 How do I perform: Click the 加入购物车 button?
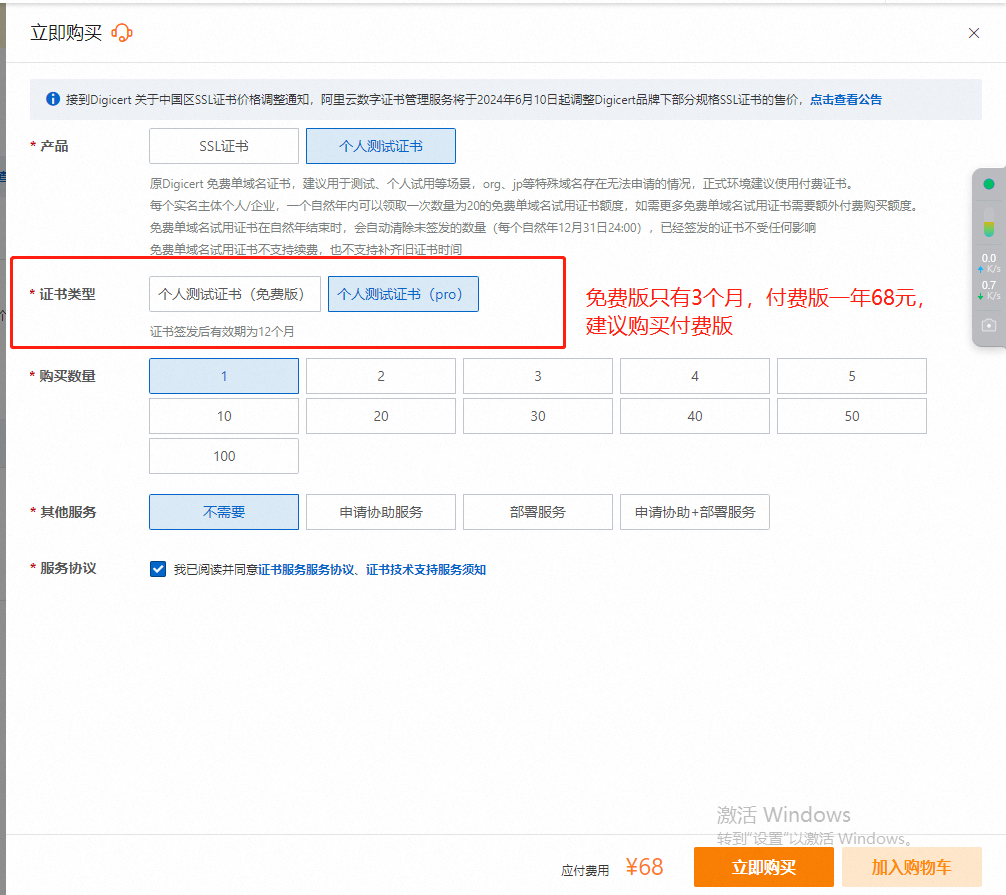(911, 867)
